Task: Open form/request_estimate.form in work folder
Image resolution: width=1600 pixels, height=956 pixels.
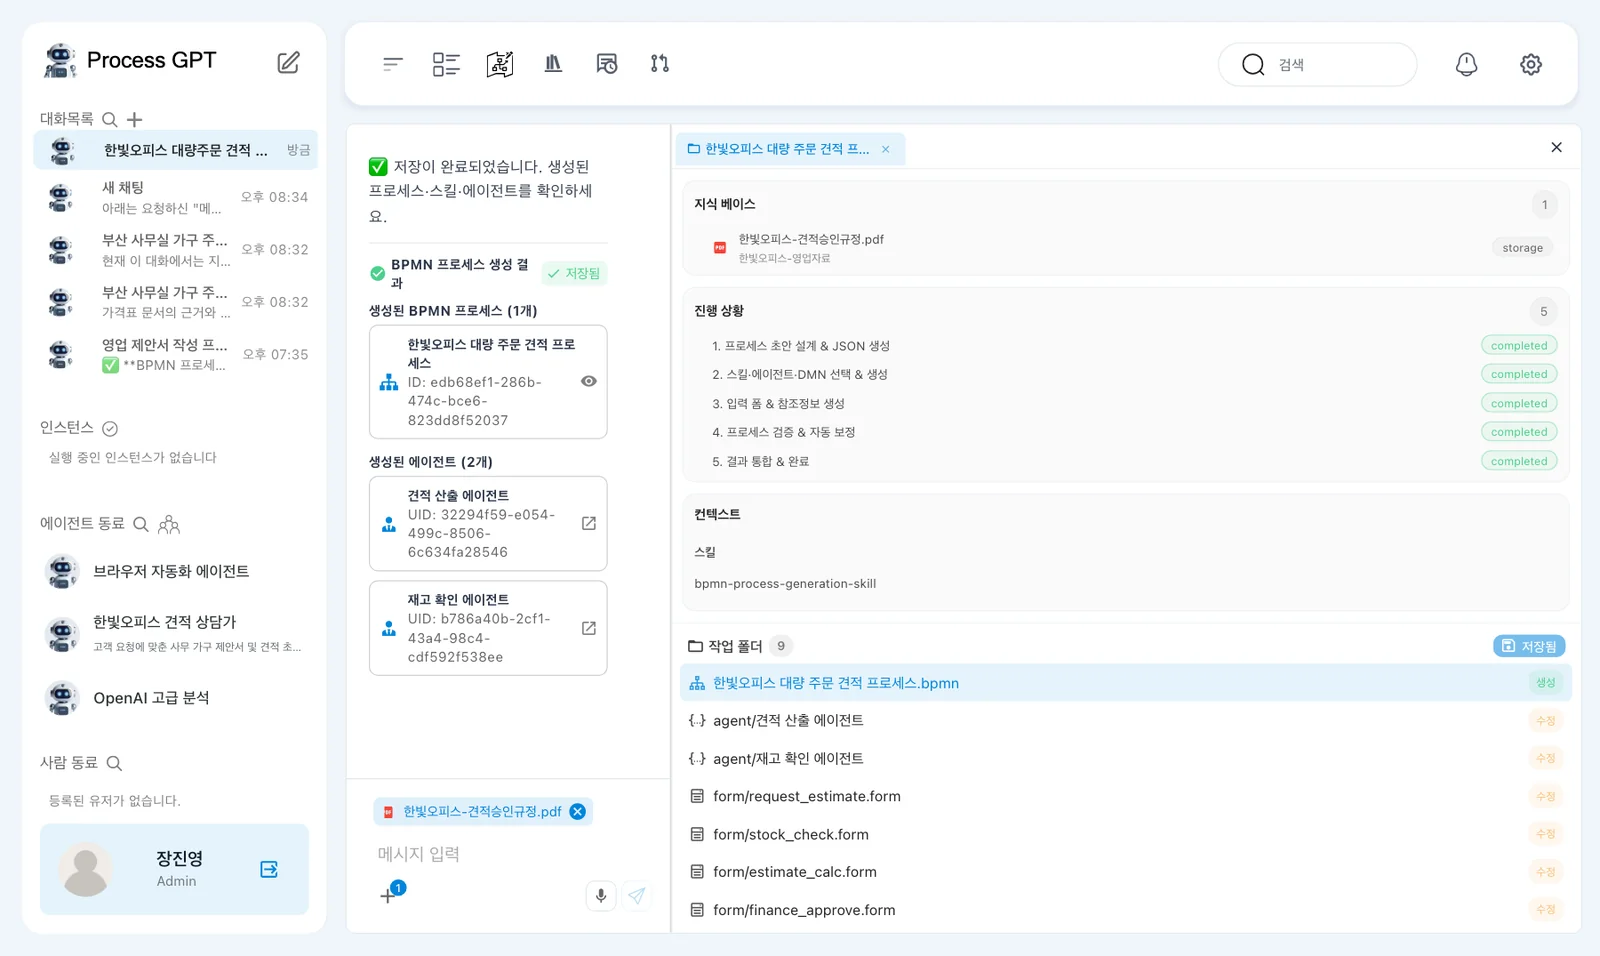Action: (x=1126, y=796)
